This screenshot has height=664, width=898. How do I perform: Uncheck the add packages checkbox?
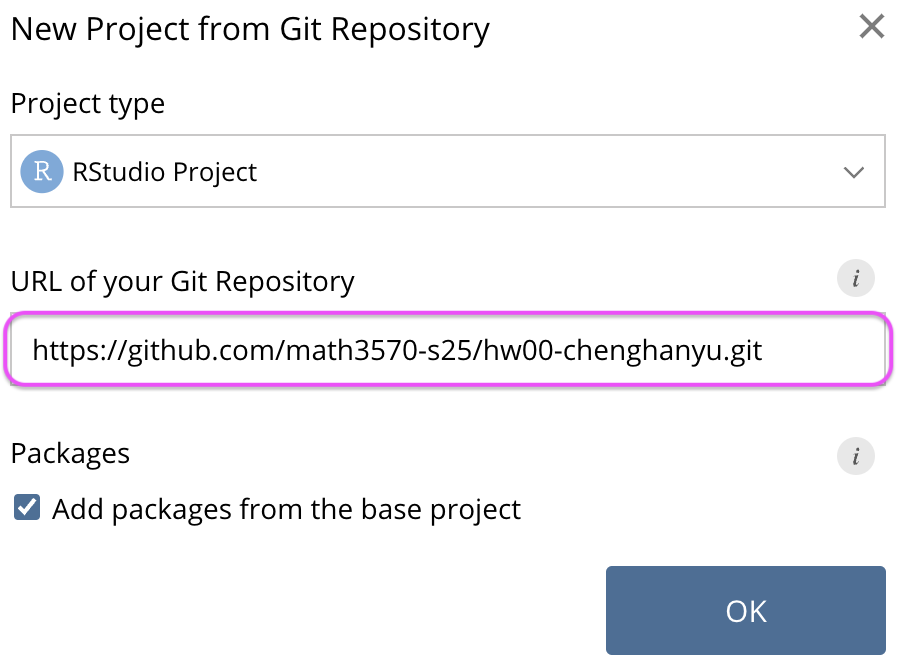pyautogui.click(x=27, y=508)
